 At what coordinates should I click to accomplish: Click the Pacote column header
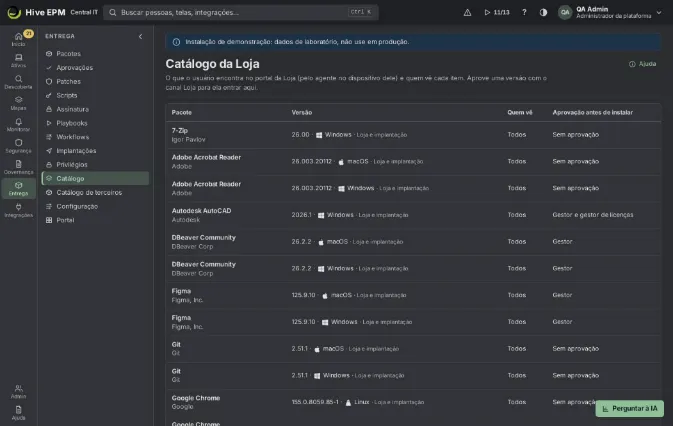click(182, 112)
